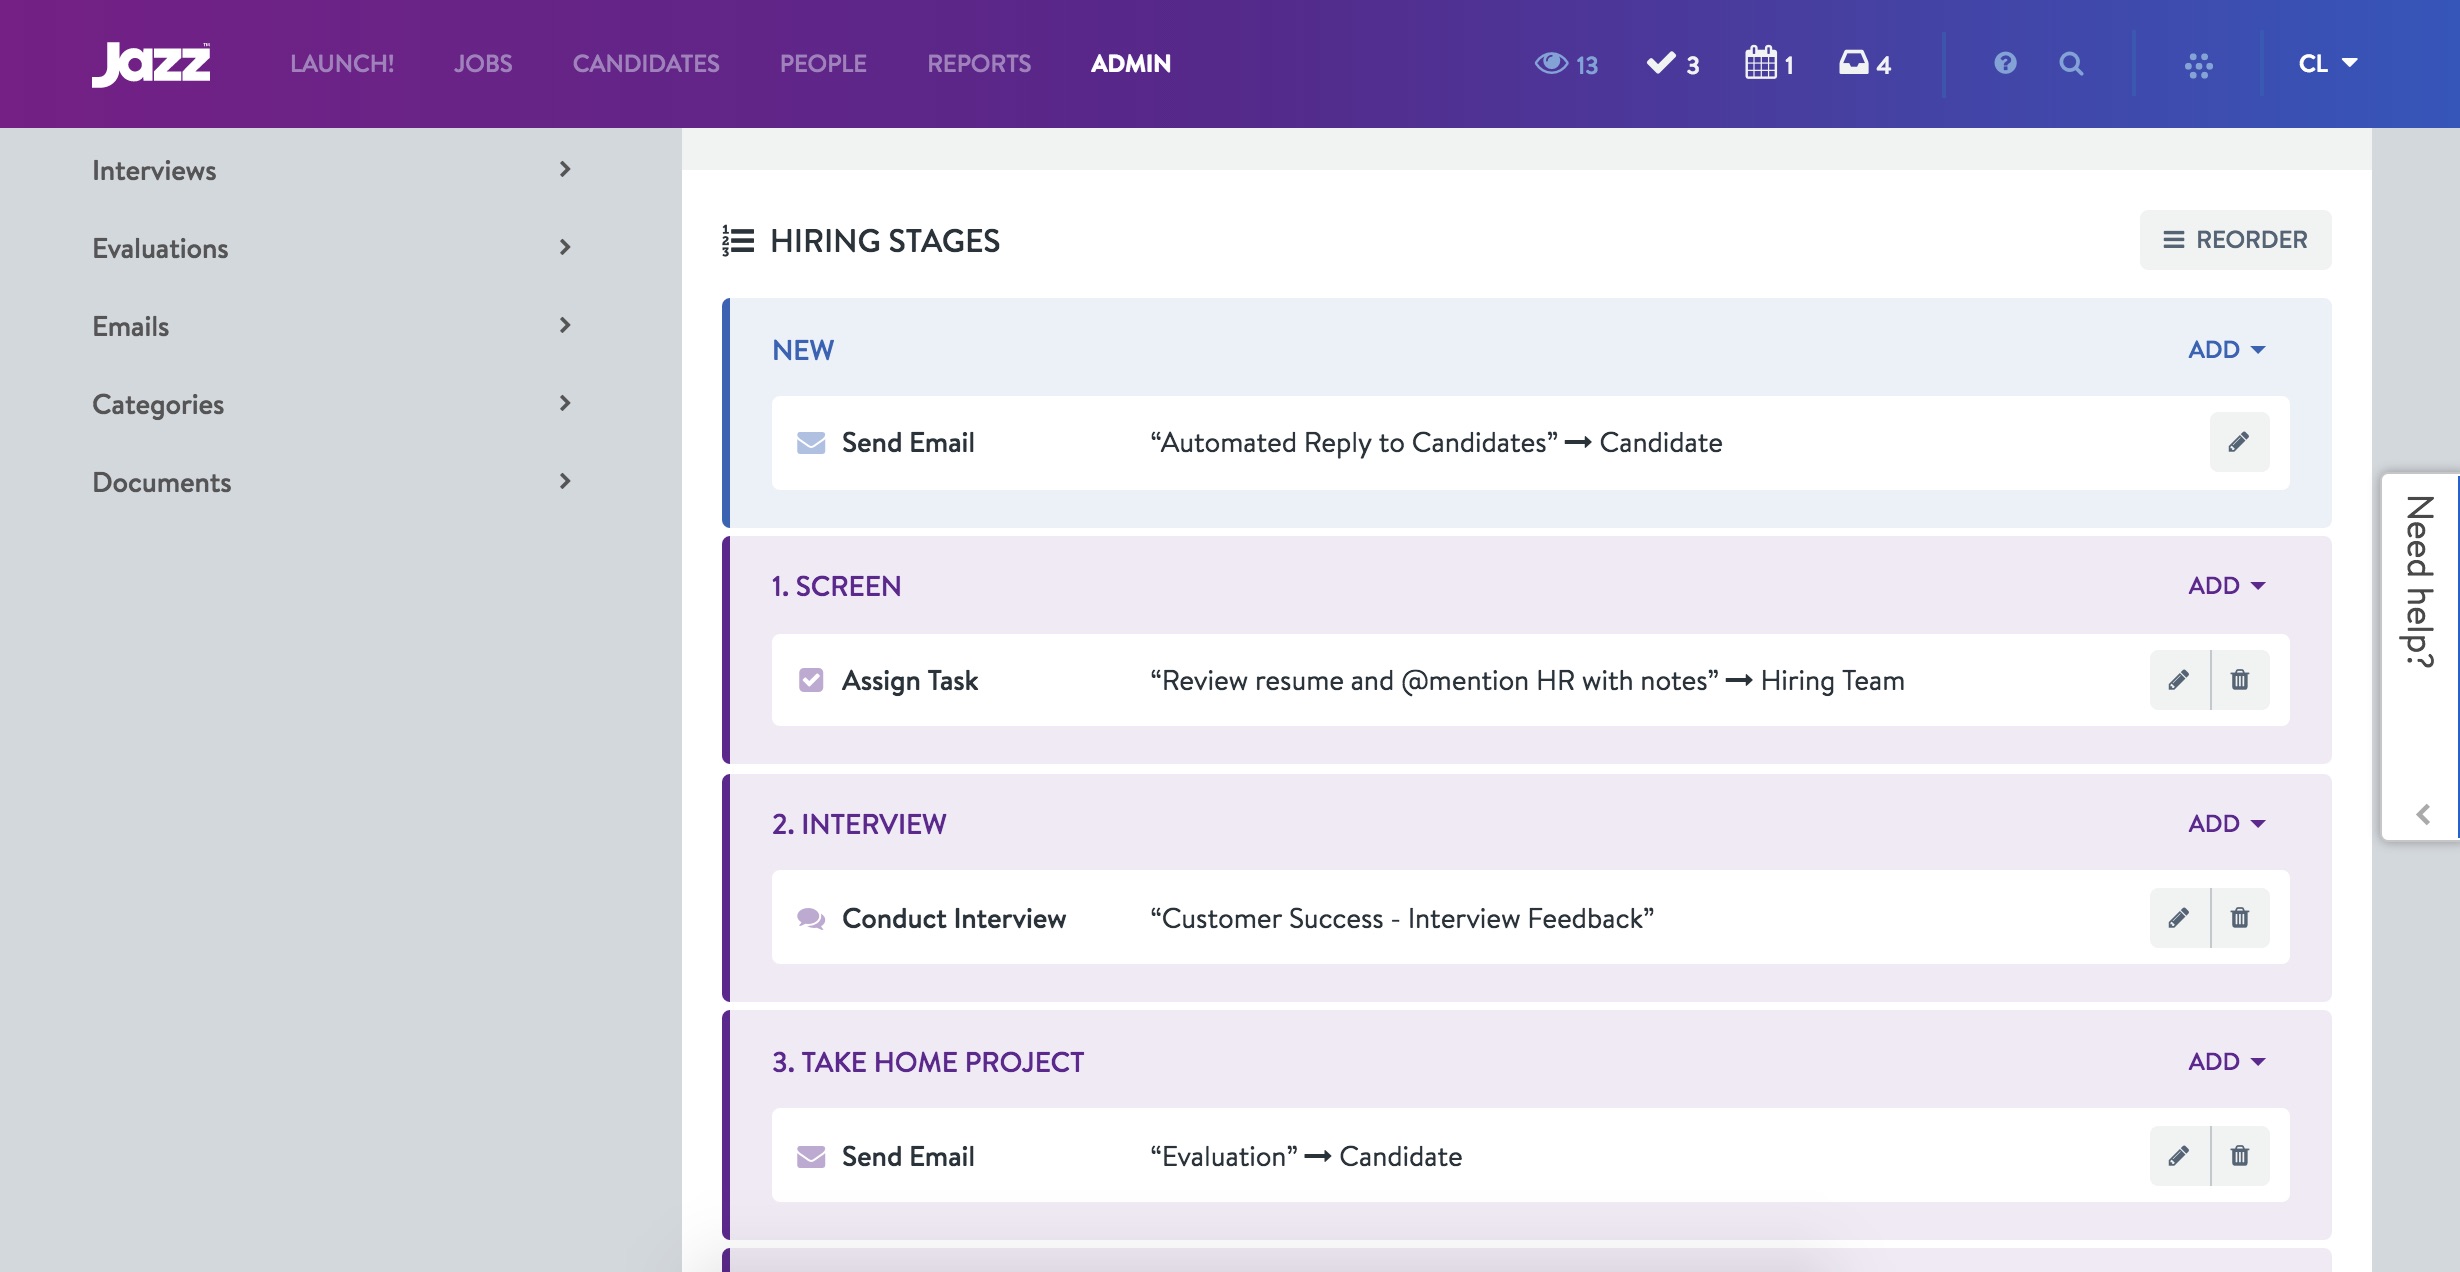Open the ADD dropdown in 1. SCREEN stage
Screen dimensions: 2460x1272
pos(2227,586)
